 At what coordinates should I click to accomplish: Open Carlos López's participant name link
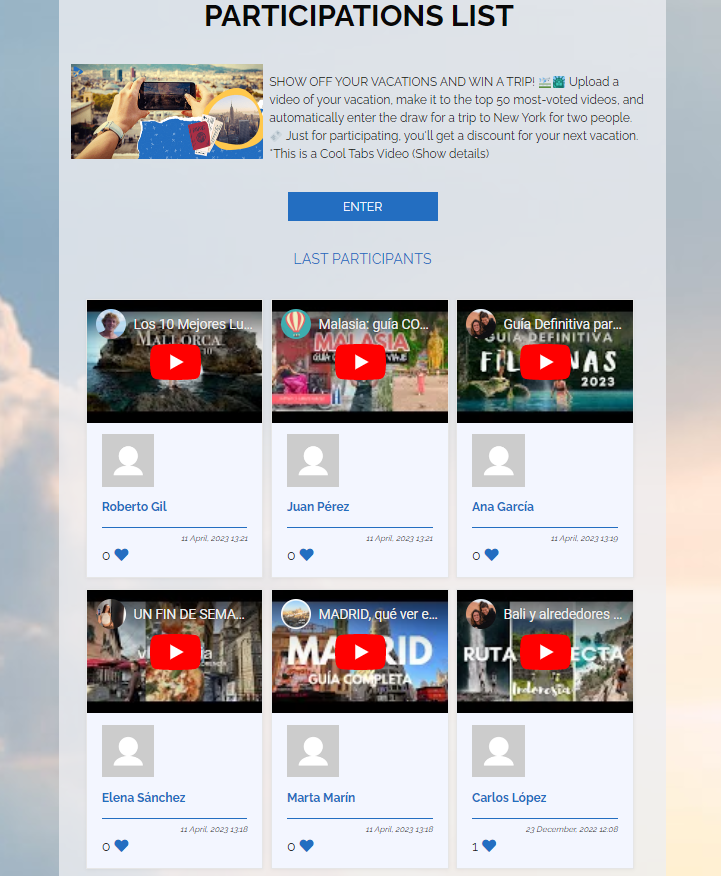point(509,798)
